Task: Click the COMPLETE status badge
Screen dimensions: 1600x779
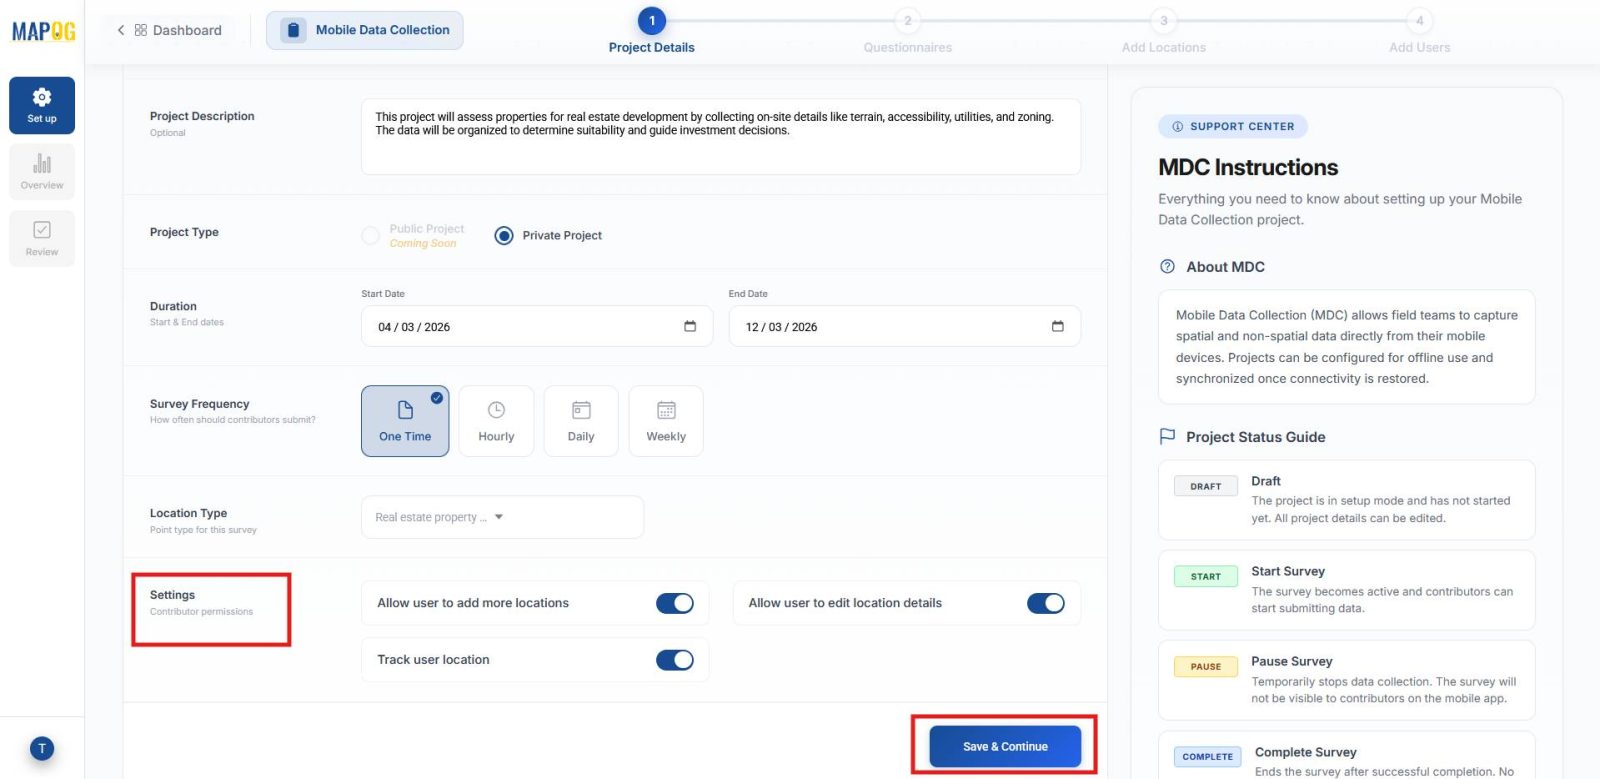Action: coord(1208,757)
